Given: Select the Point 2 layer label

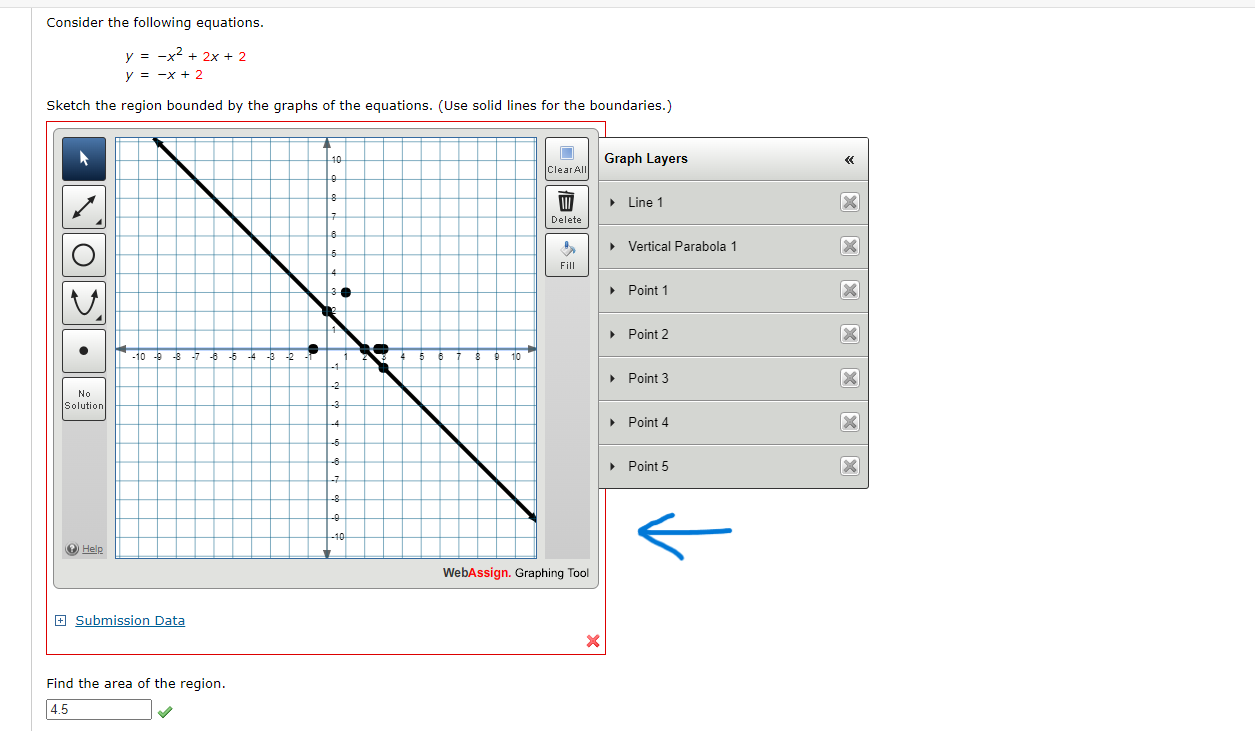Looking at the screenshot, I should 647,334.
